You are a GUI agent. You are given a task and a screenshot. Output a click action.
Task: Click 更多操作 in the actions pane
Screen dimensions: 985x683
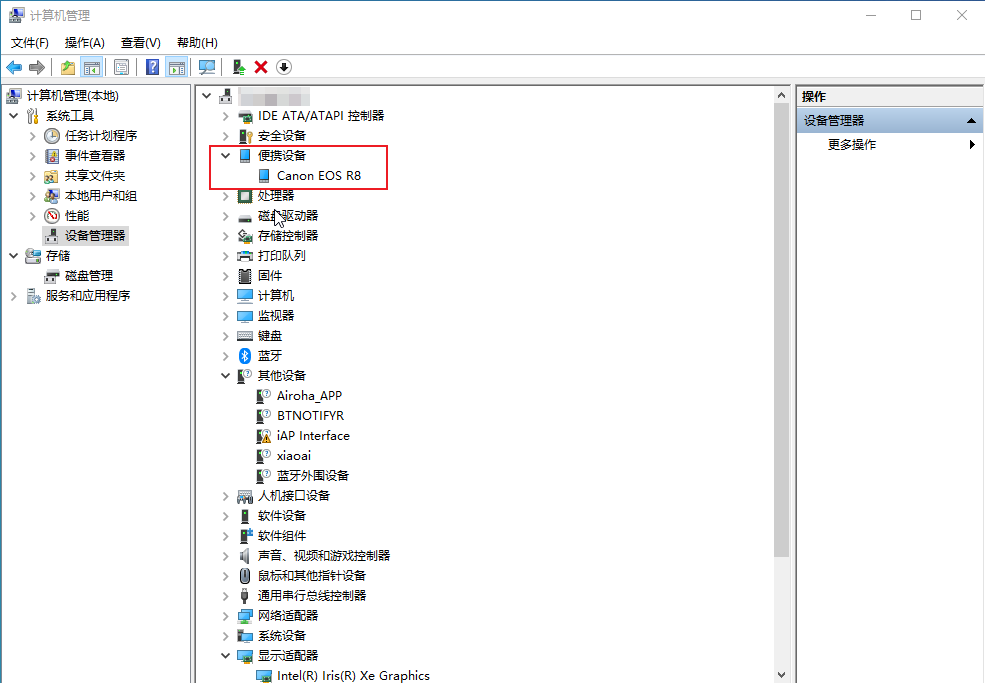(x=852, y=145)
